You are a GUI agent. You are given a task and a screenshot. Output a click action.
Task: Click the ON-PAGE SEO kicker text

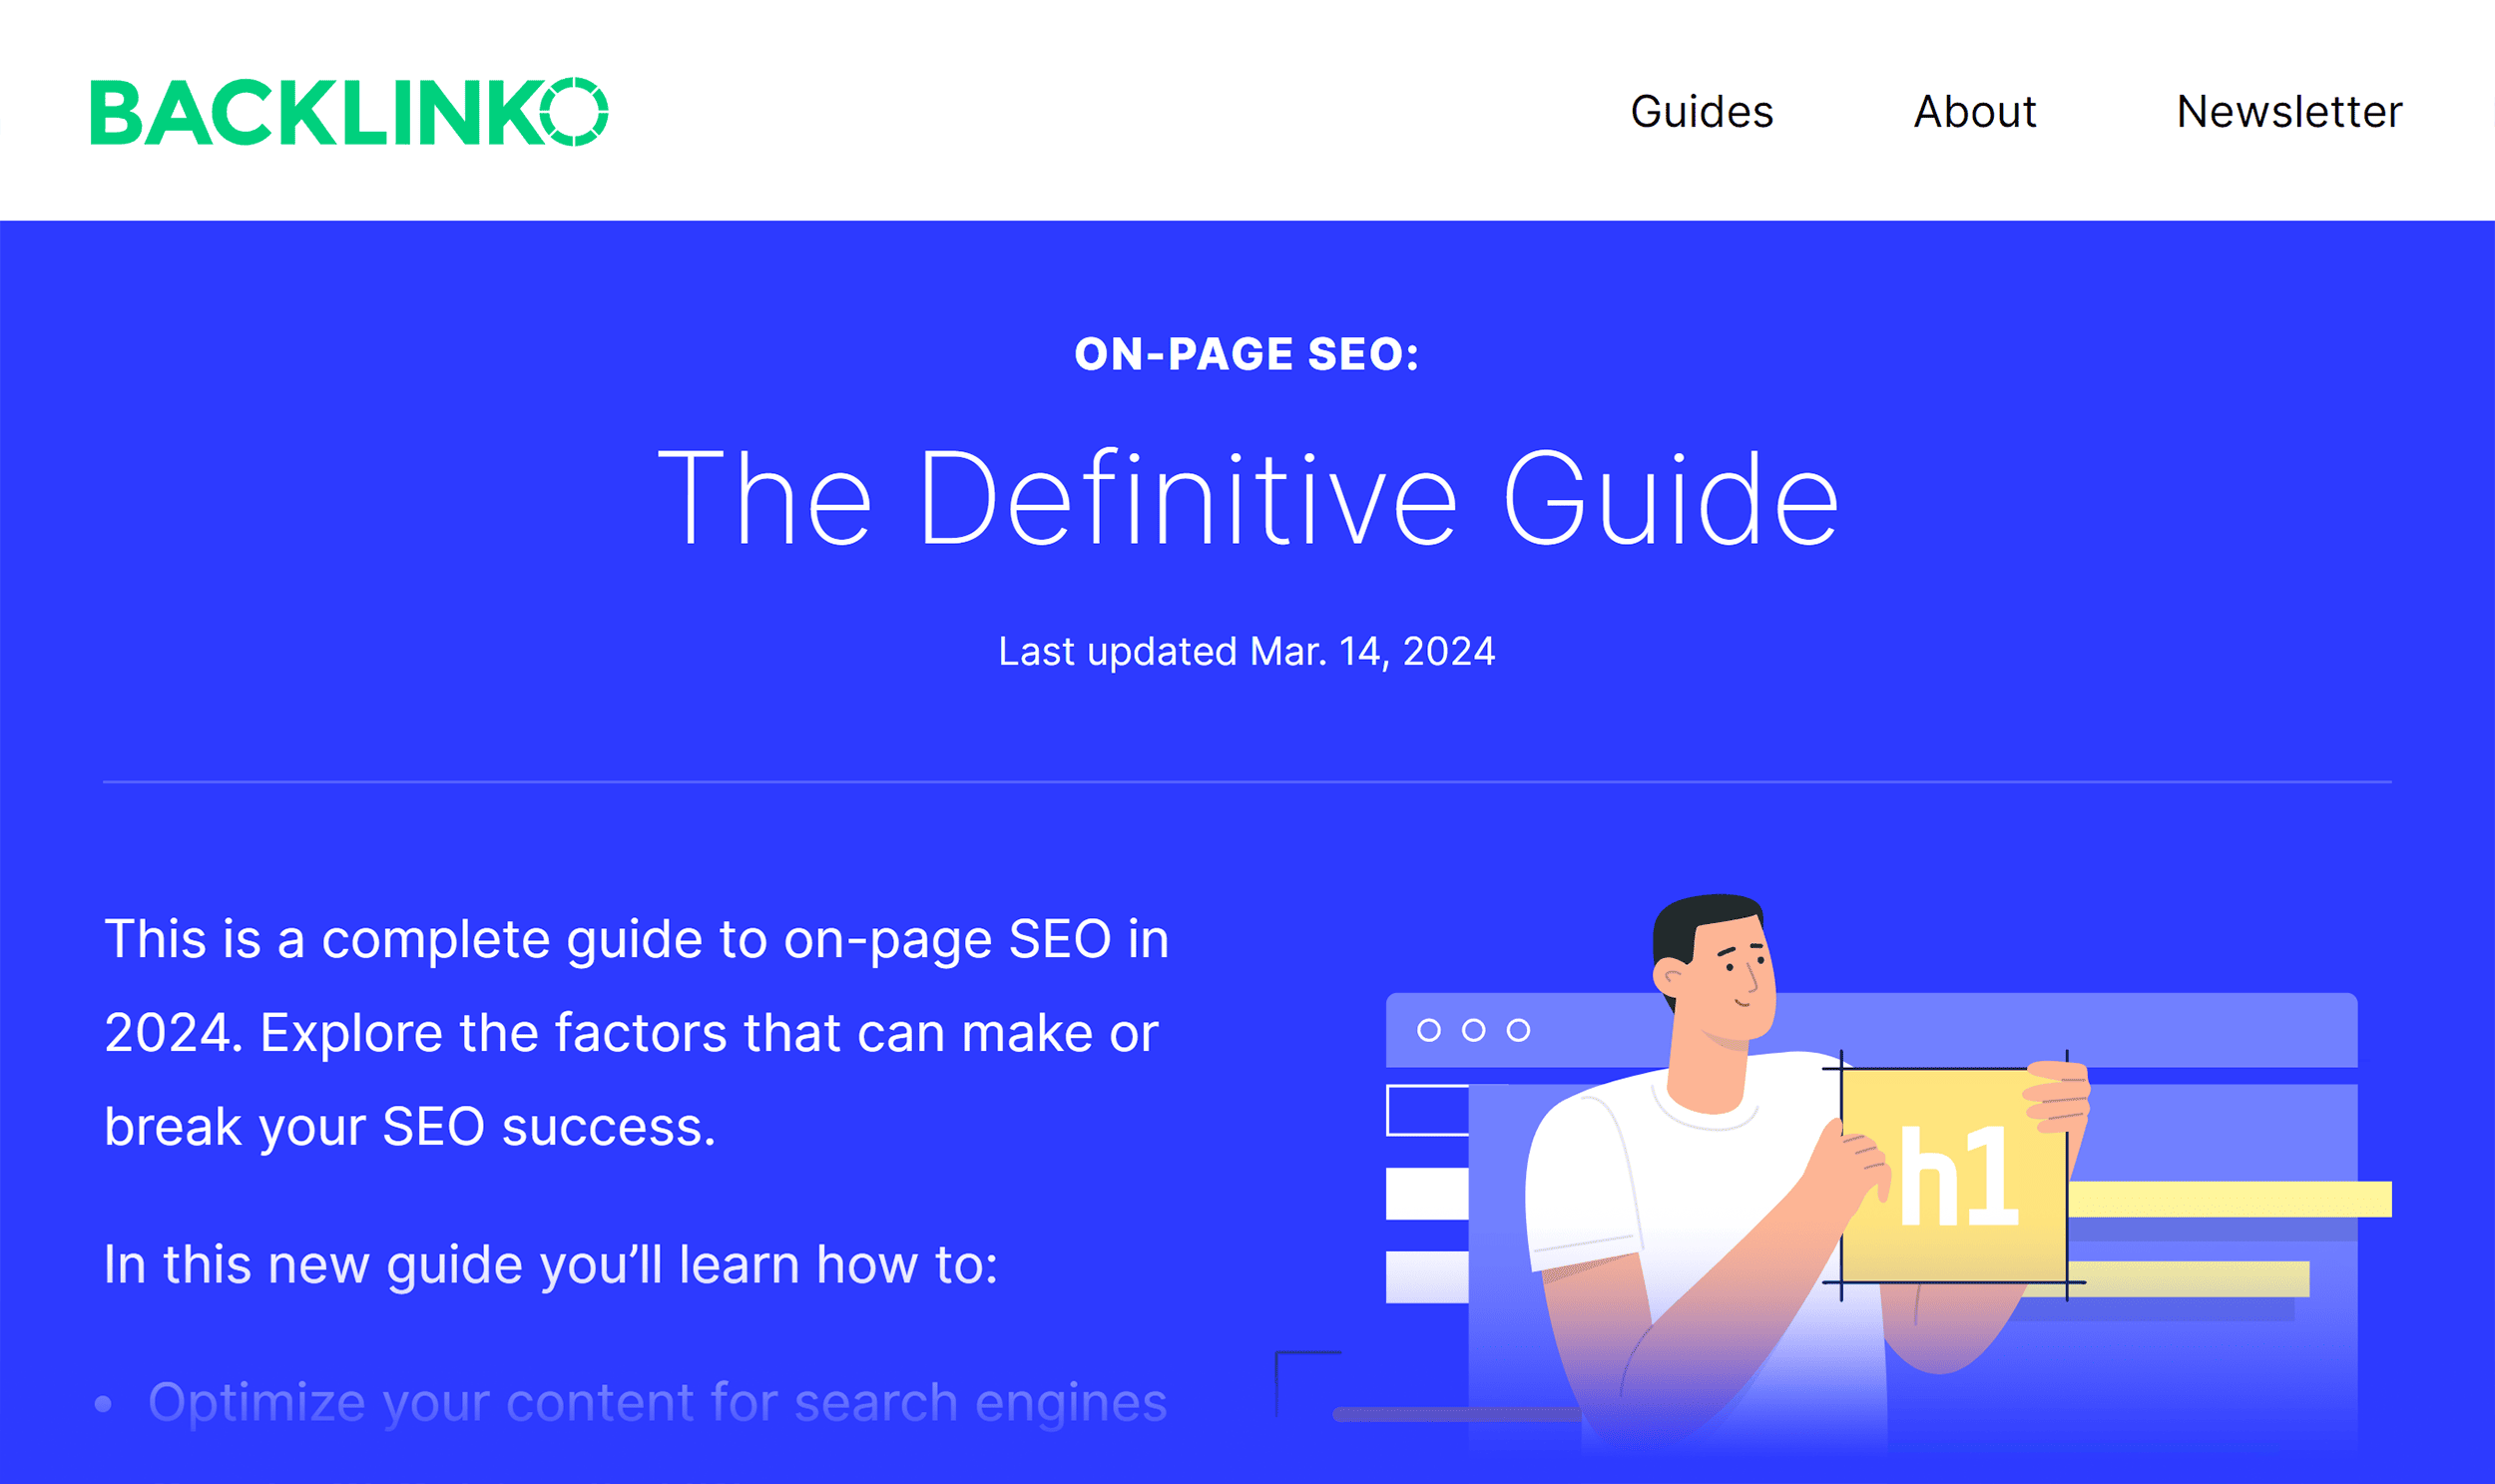[1247, 352]
